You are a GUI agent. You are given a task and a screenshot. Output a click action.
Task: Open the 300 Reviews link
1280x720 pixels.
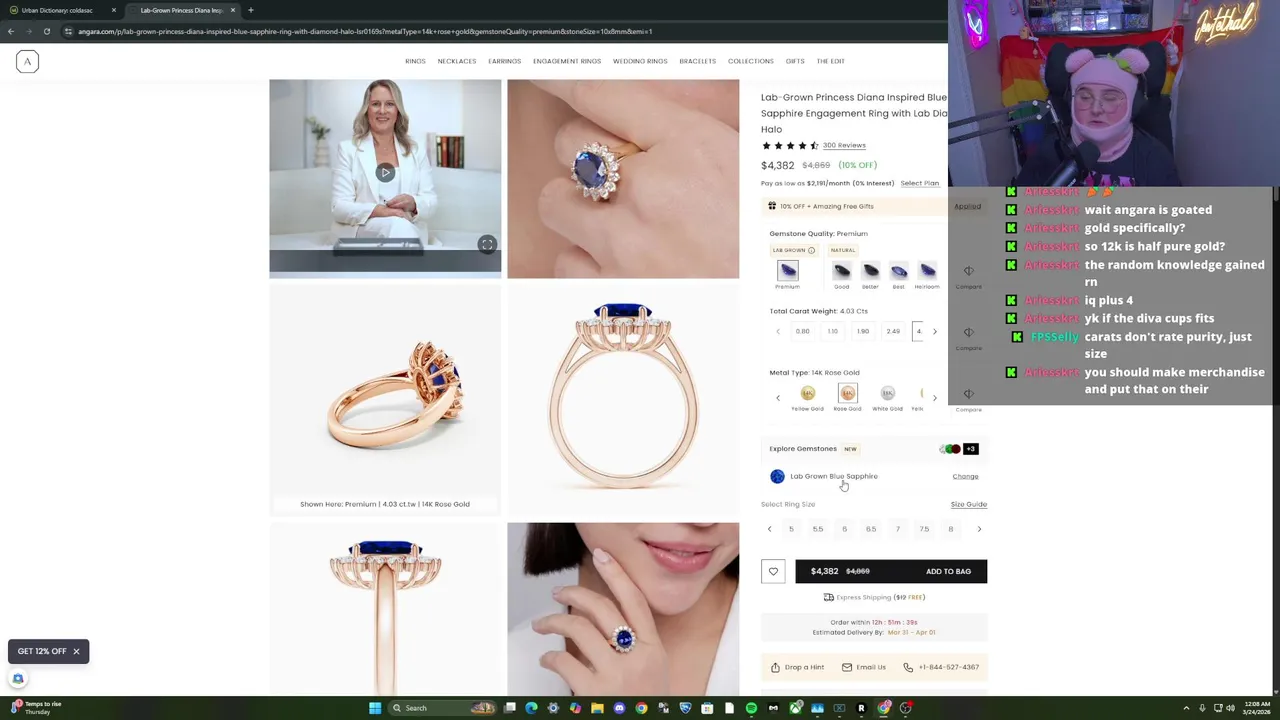point(844,145)
